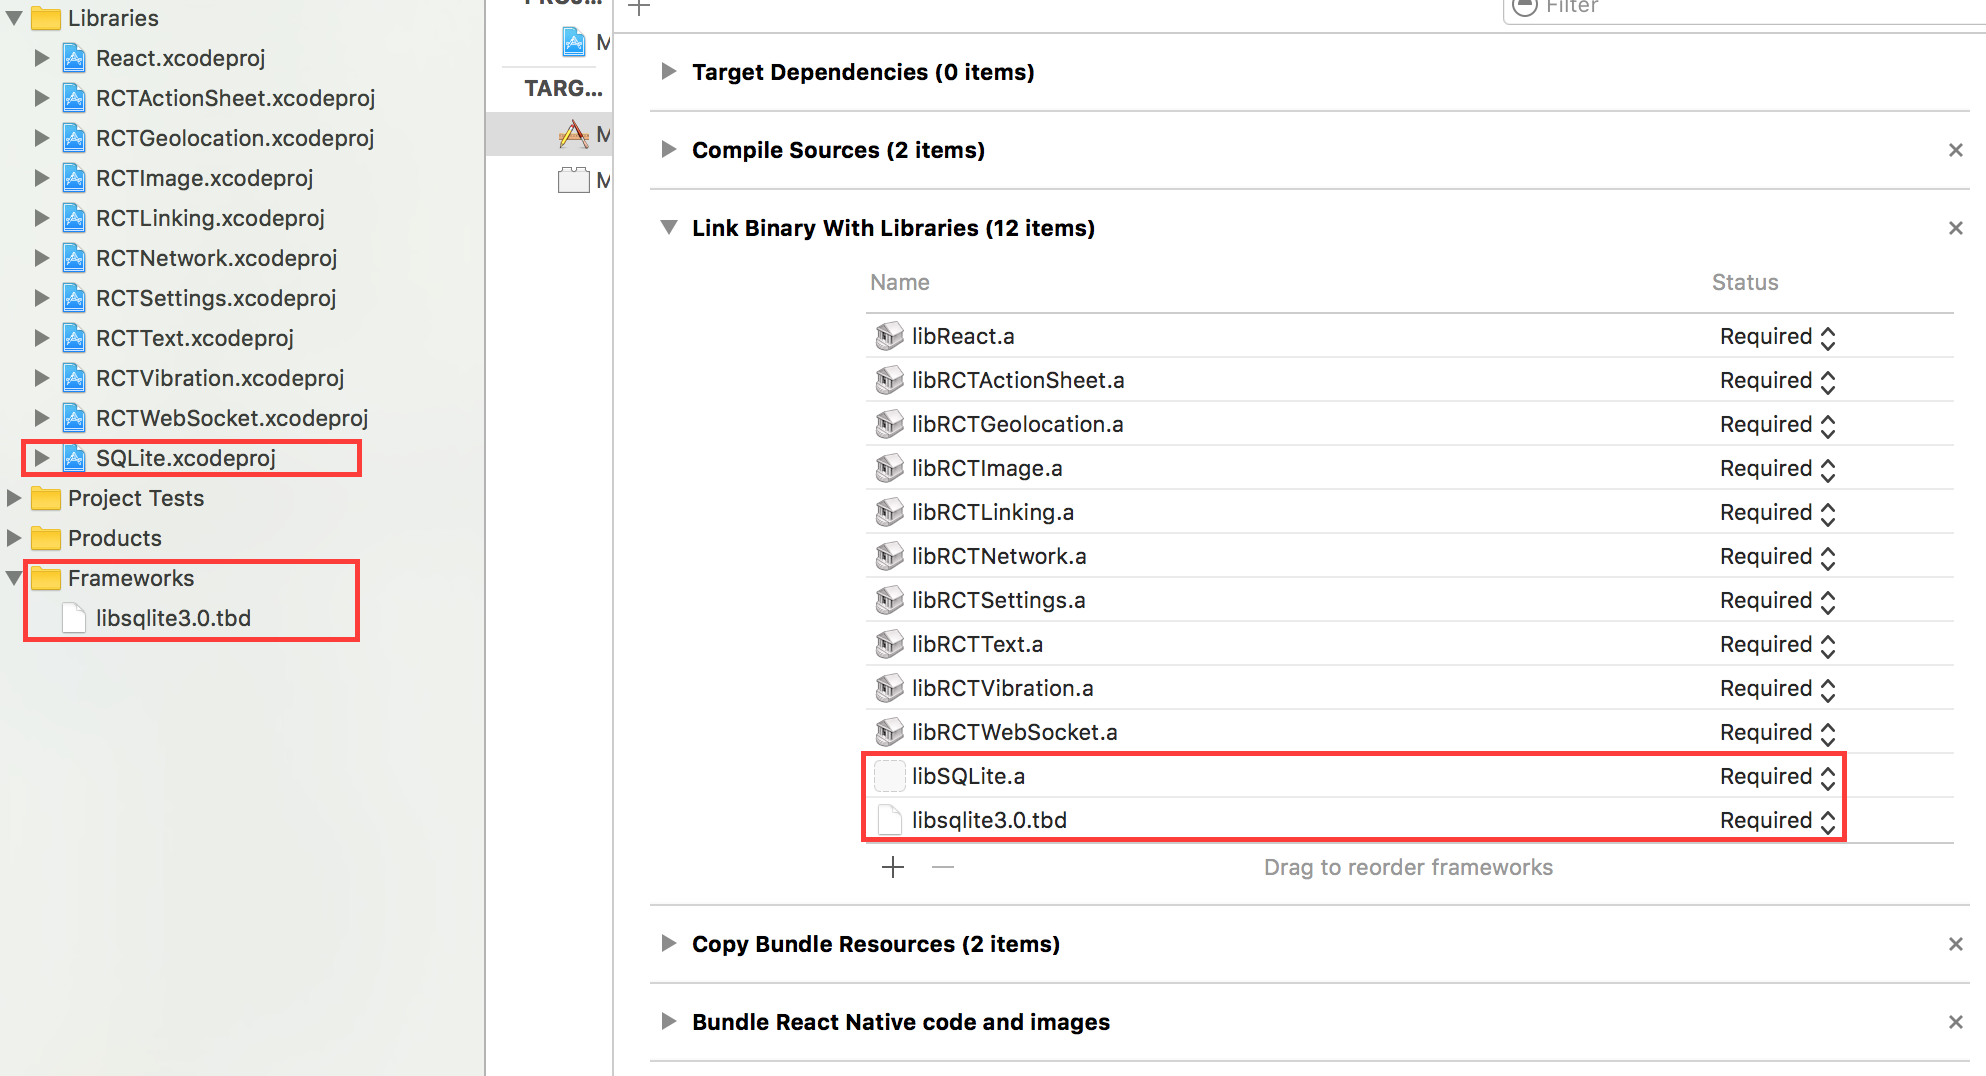Expand Copy Bundle Resources phase
Screen dimensions: 1986x1076
coord(669,944)
